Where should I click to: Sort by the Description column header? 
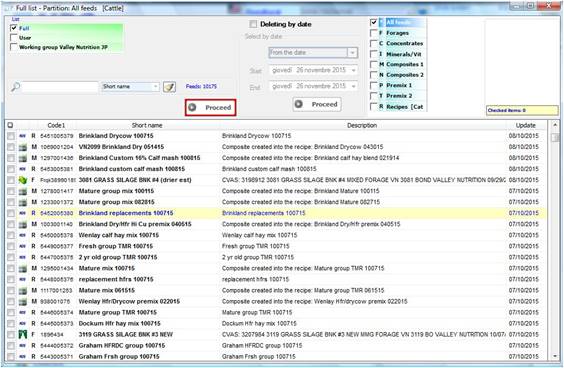pos(362,125)
